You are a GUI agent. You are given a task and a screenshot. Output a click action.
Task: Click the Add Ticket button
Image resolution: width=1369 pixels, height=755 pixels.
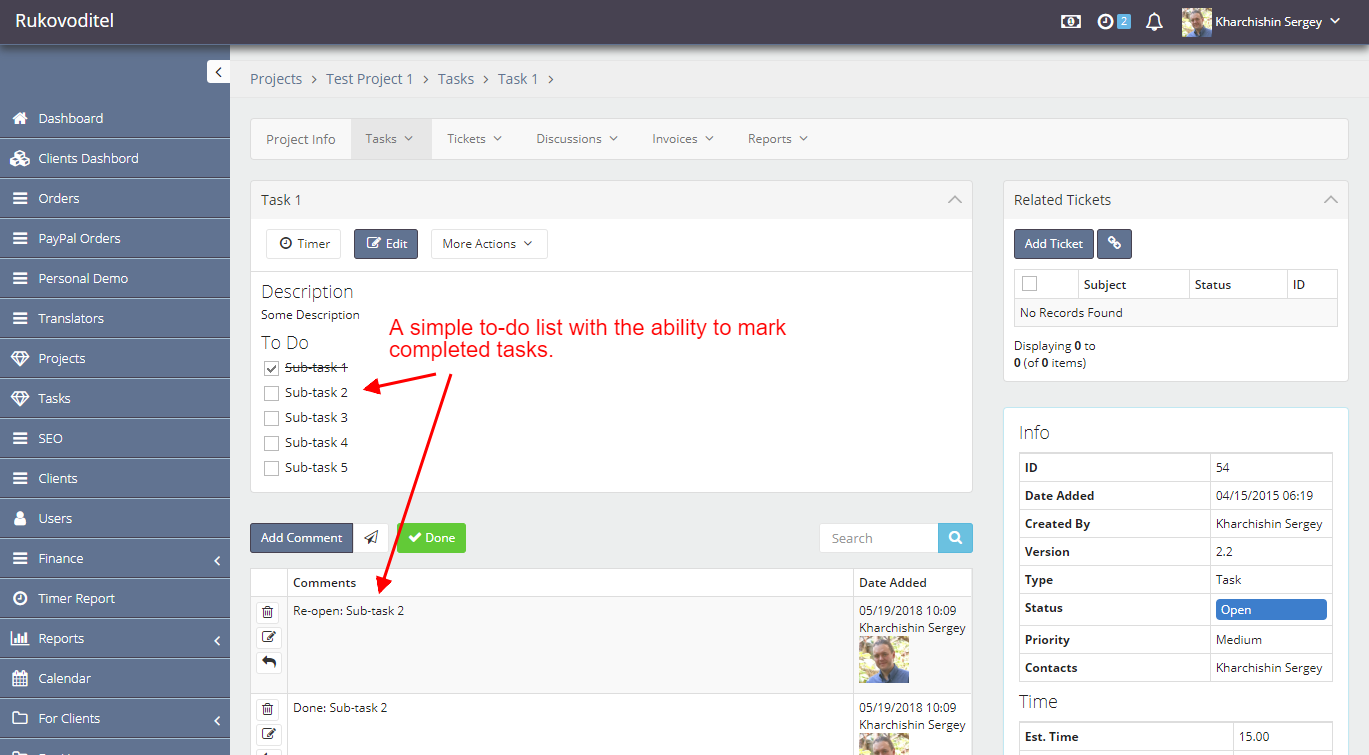(1054, 244)
